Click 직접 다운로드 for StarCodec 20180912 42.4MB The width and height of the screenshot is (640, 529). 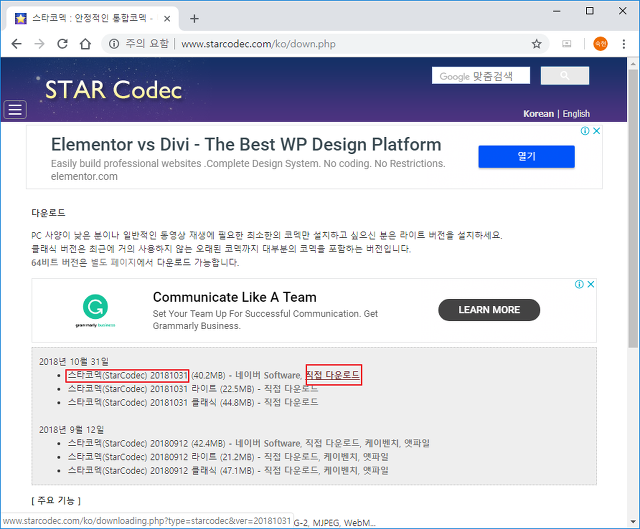(332, 443)
